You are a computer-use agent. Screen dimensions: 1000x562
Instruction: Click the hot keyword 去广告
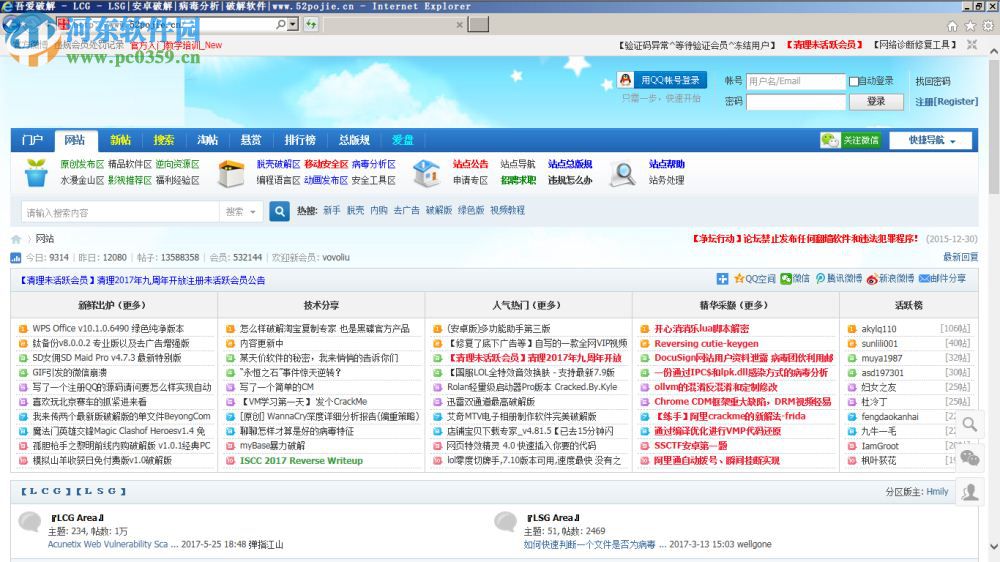tap(406, 211)
